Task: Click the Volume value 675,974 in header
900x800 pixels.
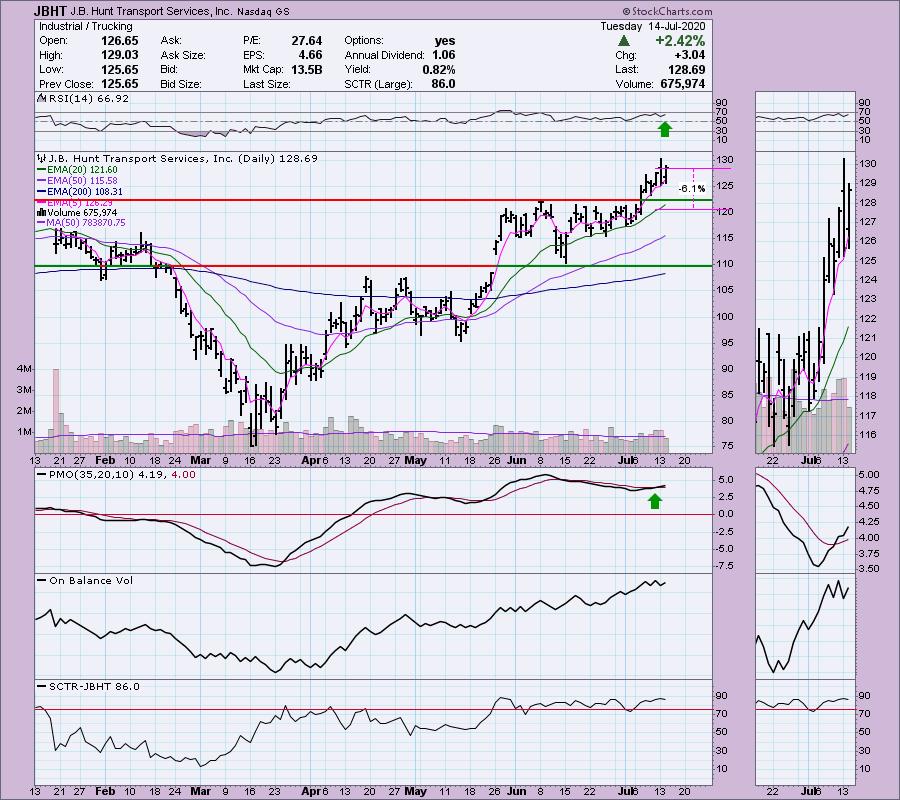Action: 681,84
